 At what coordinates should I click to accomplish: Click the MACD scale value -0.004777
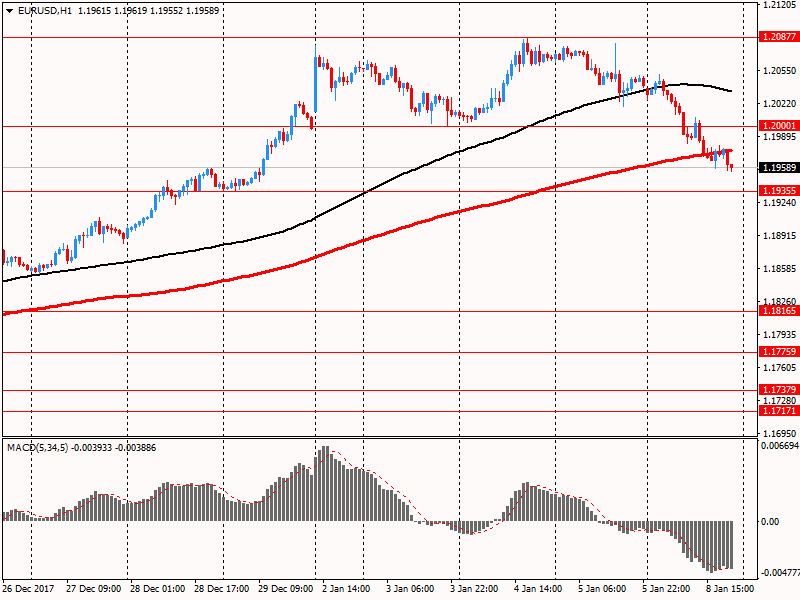point(780,572)
